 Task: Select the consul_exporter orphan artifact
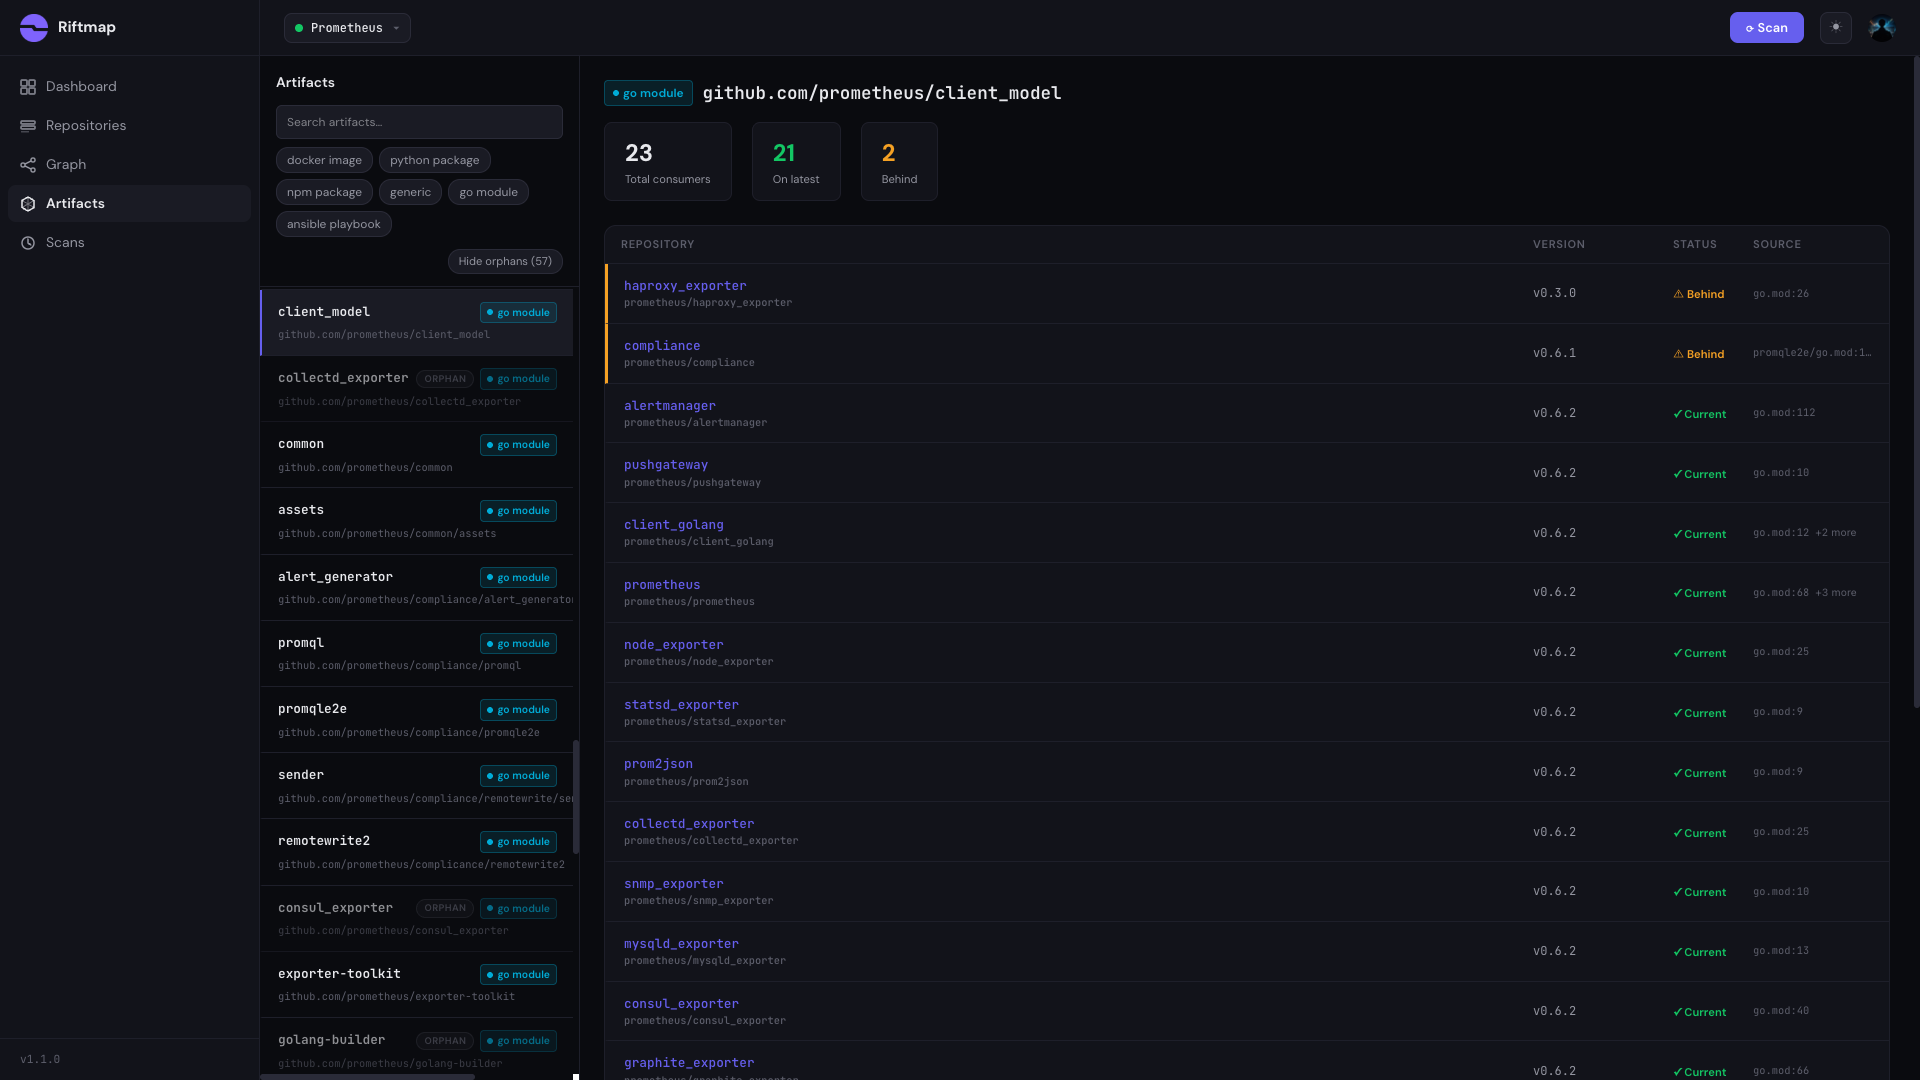click(x=417, y=919)
